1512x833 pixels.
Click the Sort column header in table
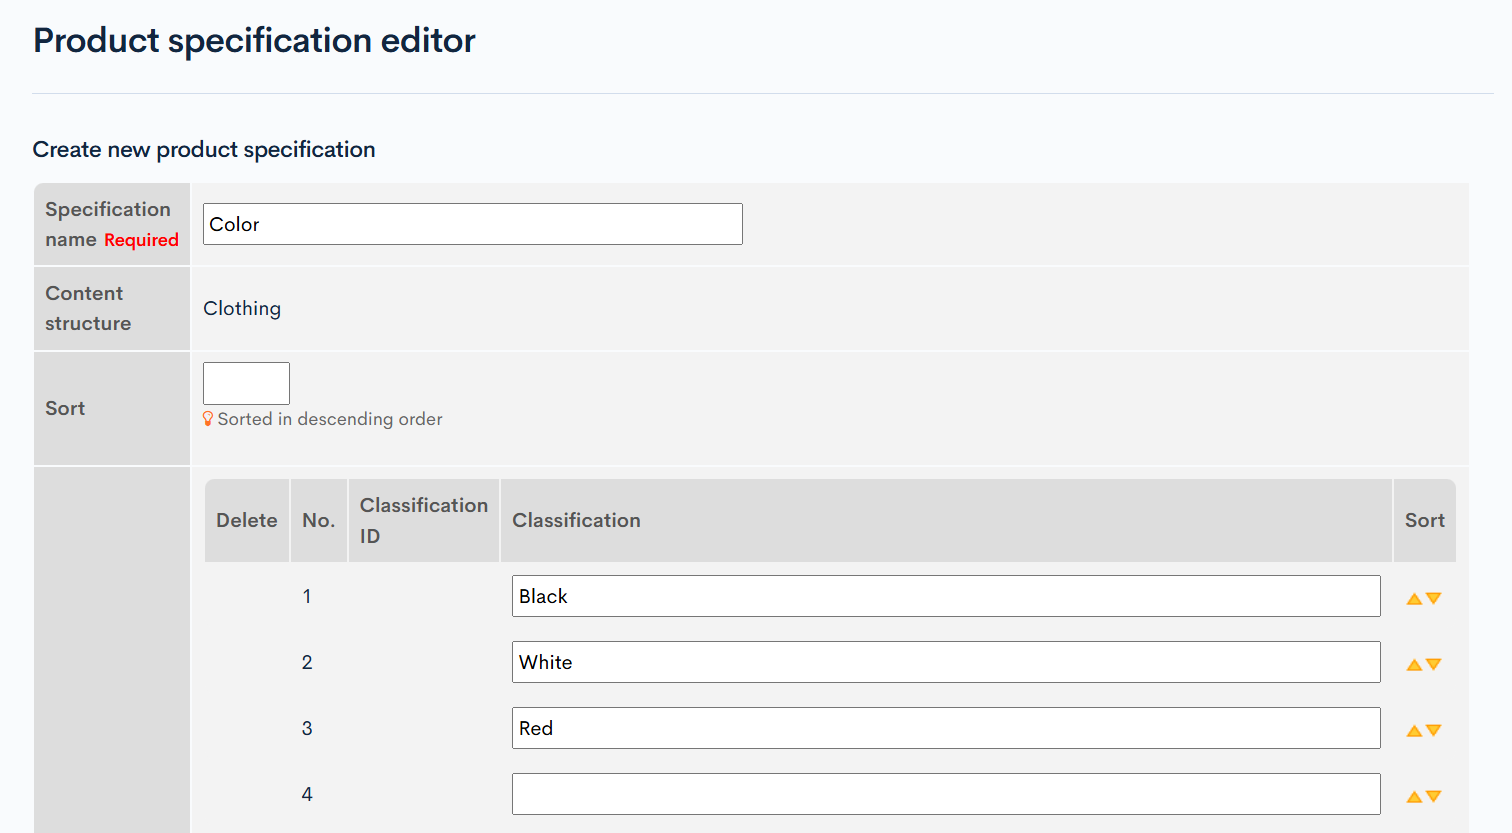1424,520
